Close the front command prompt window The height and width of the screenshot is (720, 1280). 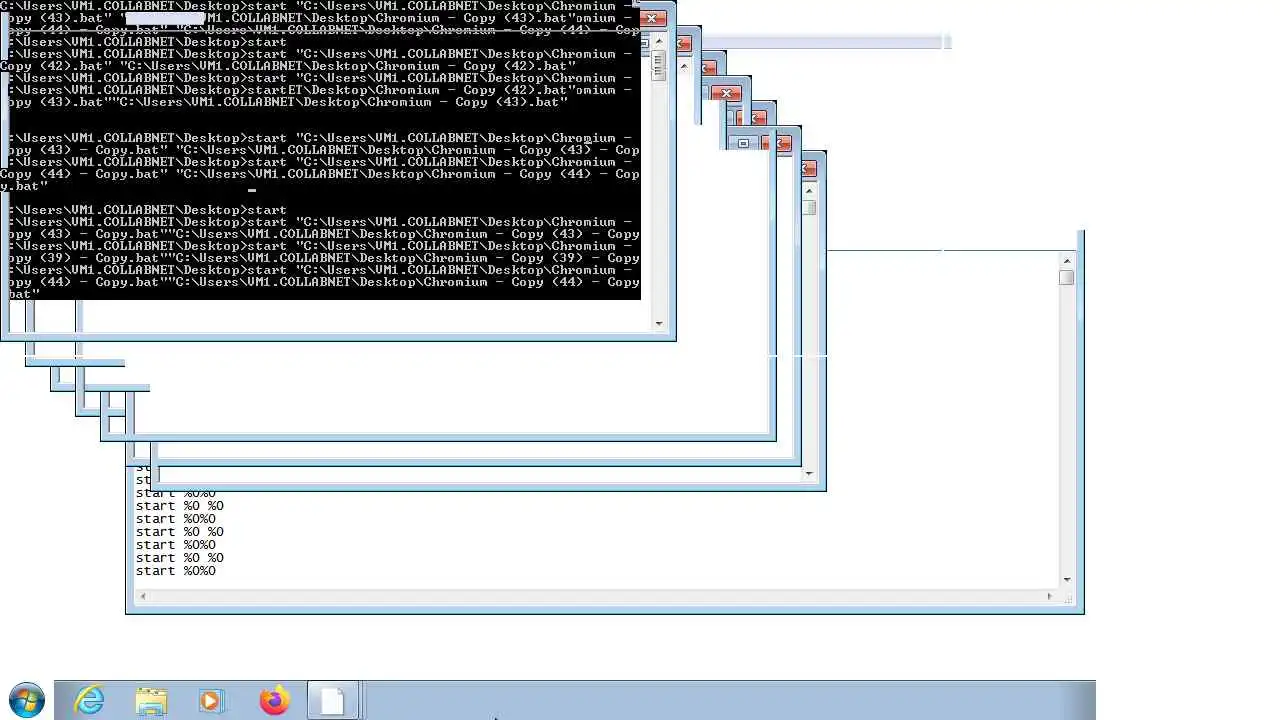pos(651,18)
